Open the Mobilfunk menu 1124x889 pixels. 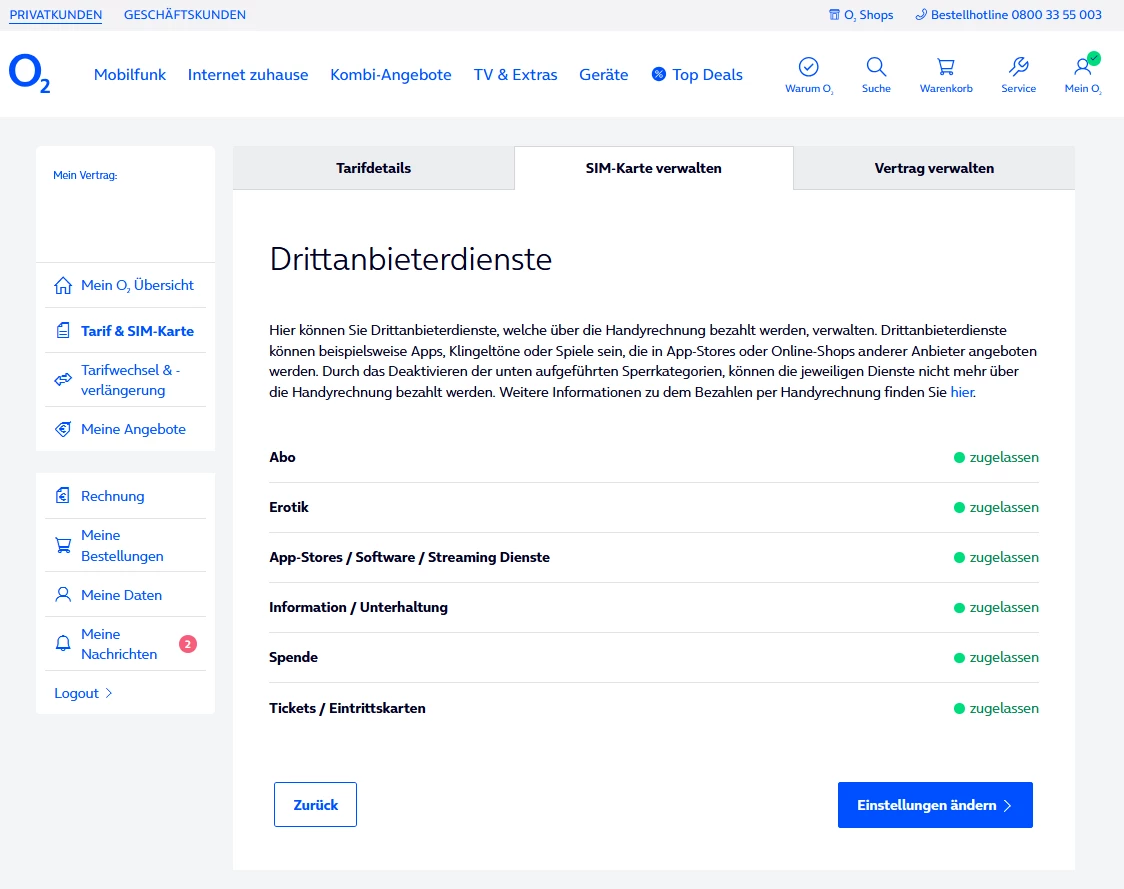[130, 75]
